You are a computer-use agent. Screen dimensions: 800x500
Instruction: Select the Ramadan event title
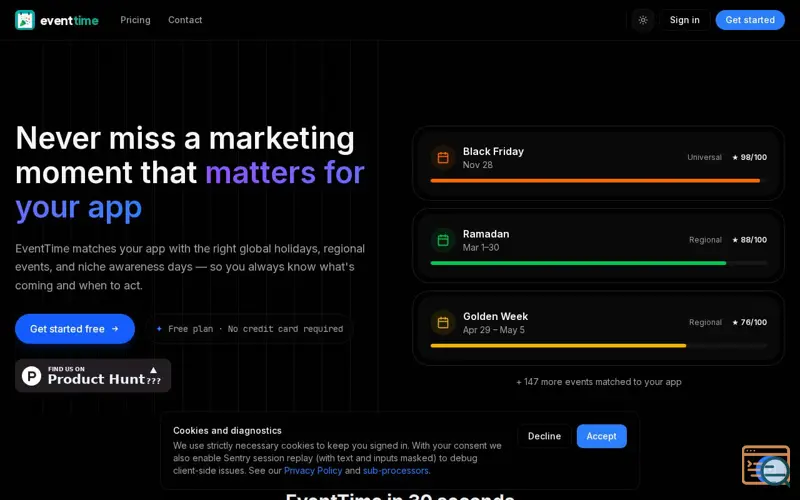pos(486,234)
